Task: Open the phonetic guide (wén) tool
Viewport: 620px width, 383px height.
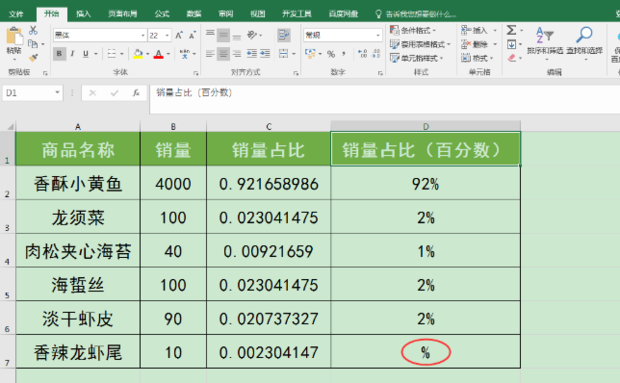Action: click(185, 54)
